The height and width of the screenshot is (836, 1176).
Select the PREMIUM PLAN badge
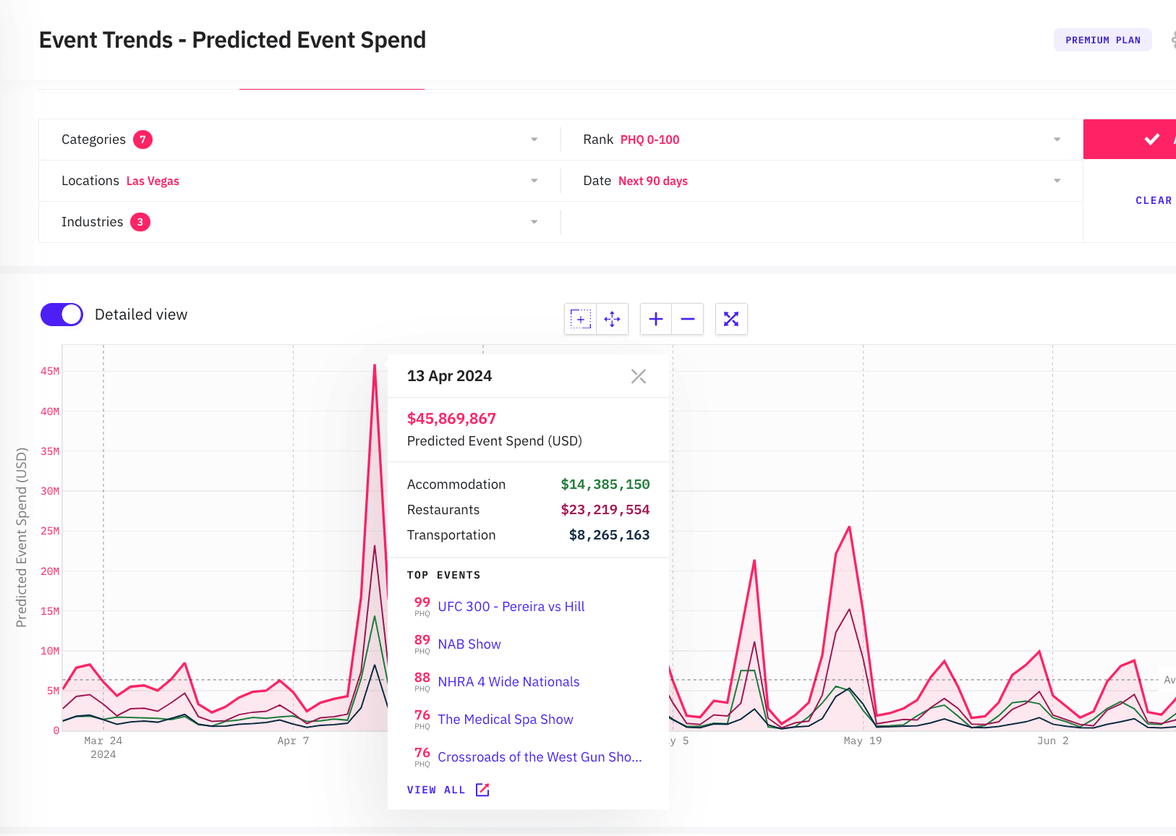(1103, 39)
